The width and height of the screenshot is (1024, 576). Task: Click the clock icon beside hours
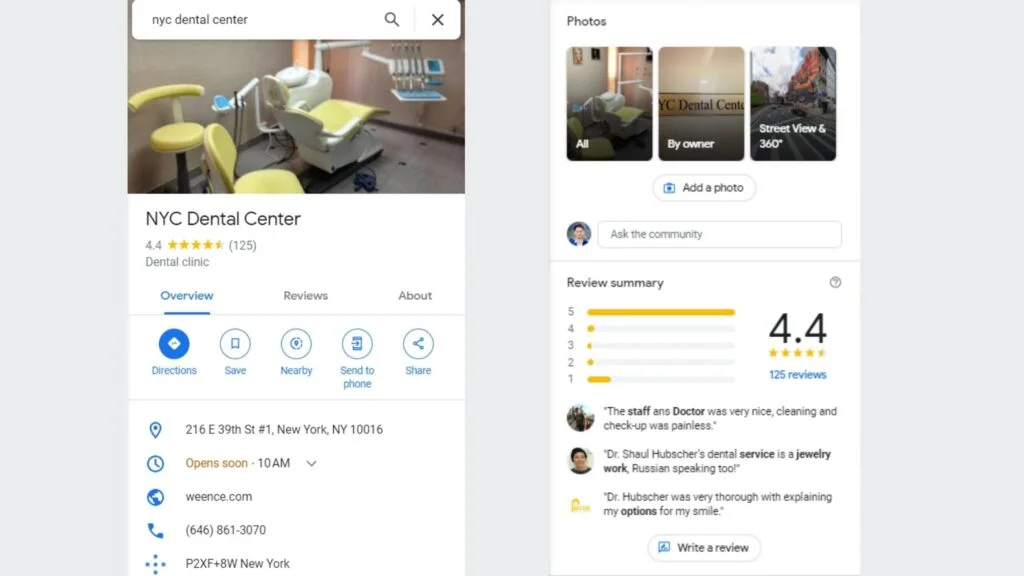(155, 464)
